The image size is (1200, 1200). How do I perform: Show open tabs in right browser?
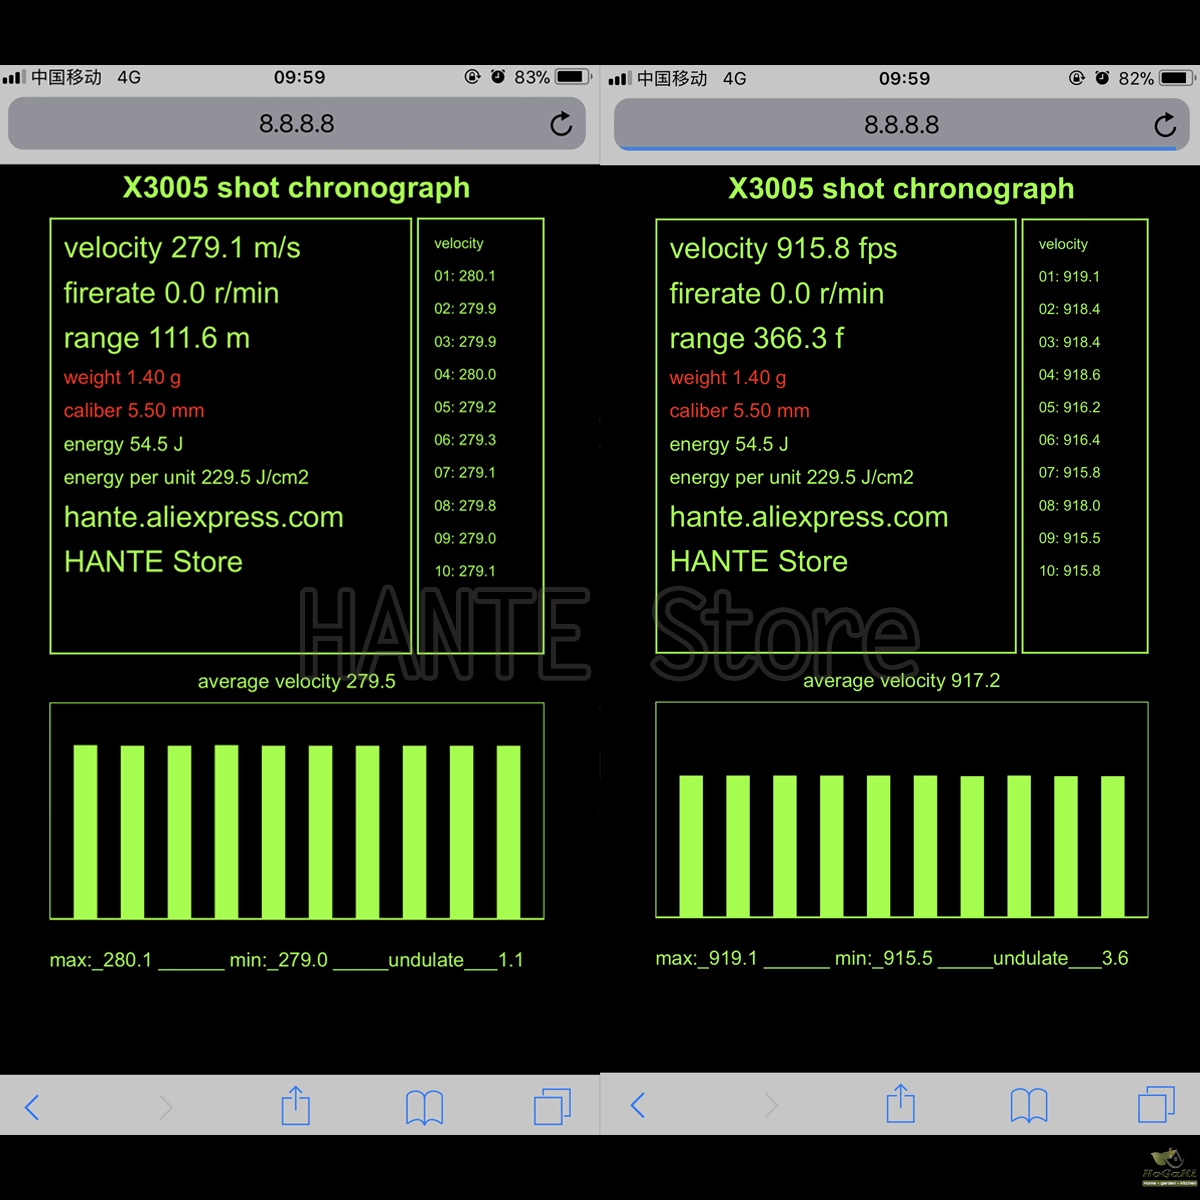(x=1157, y=1105)
